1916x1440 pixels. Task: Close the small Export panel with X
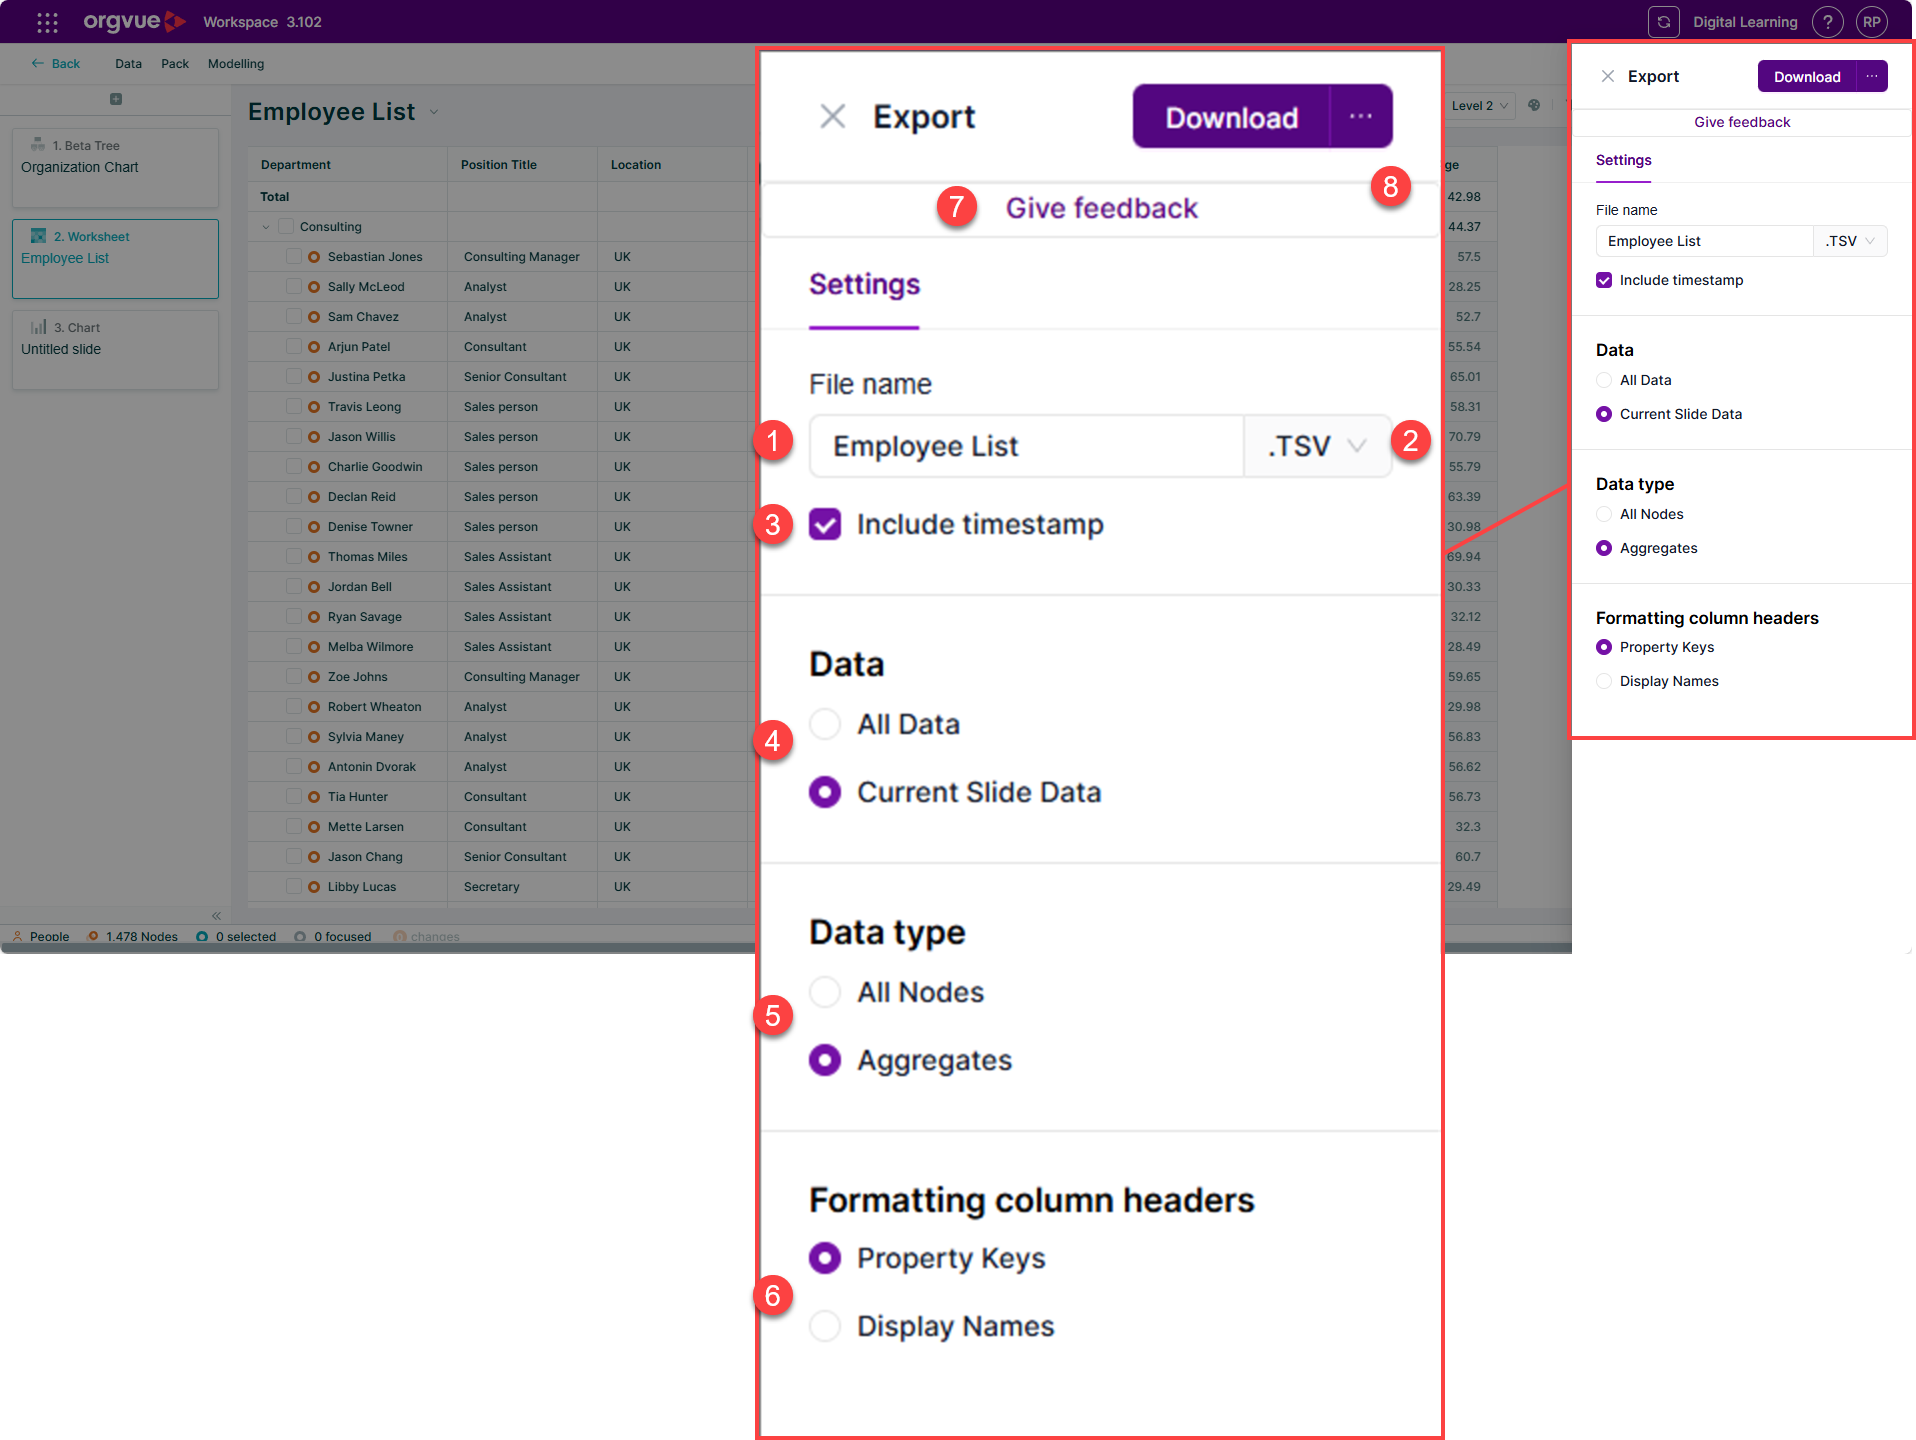(1607, 76)
